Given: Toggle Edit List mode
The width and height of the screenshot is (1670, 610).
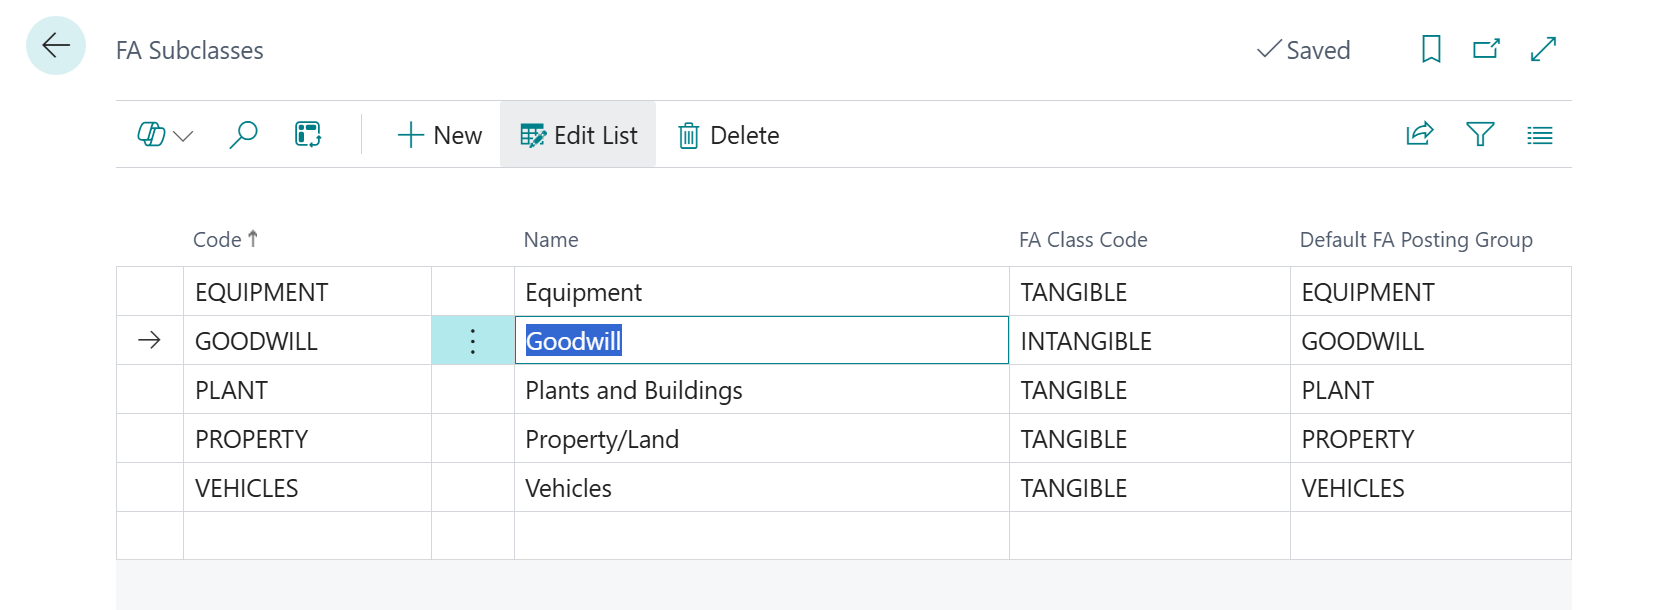Looking at the screenshot, I should [x=578, y=135].
